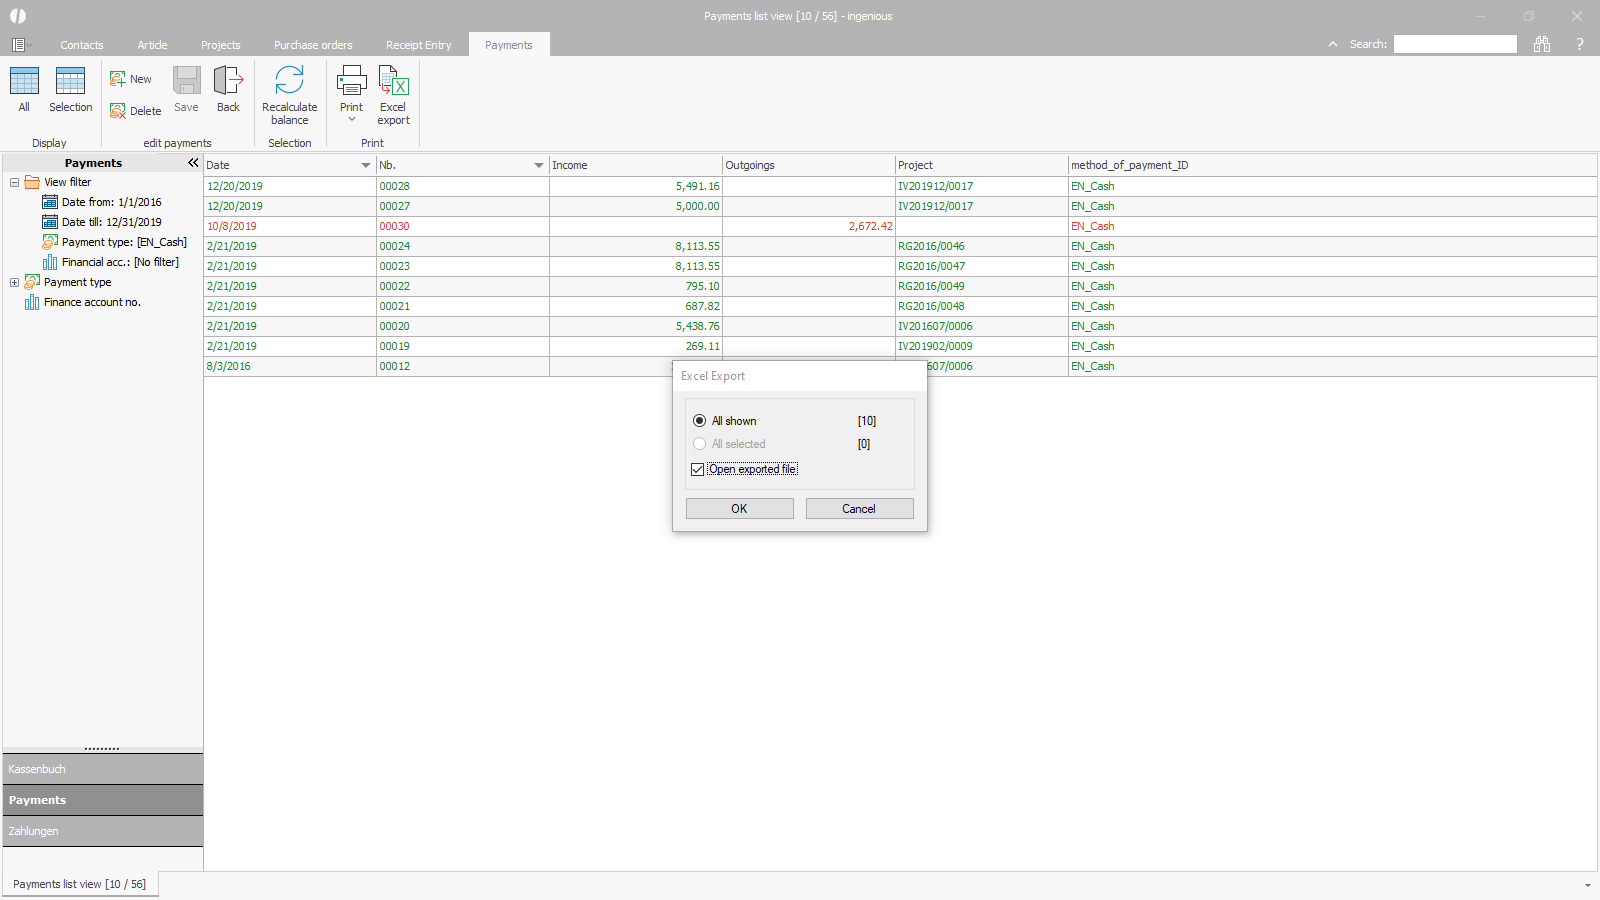Click the Excel export icon
Image resolution: width=1600 pixels, height=900 pixels.
(x=393, y=82)
